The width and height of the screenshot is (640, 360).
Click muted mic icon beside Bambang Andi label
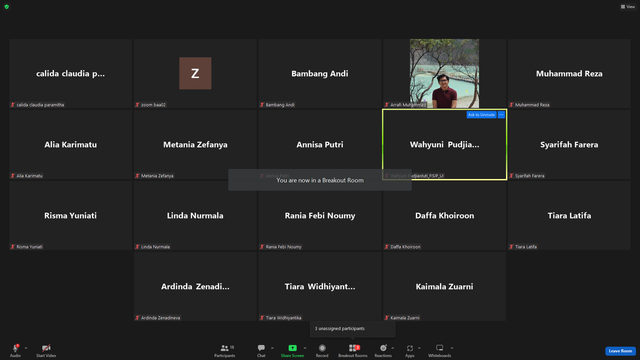[x=262, y=105]
